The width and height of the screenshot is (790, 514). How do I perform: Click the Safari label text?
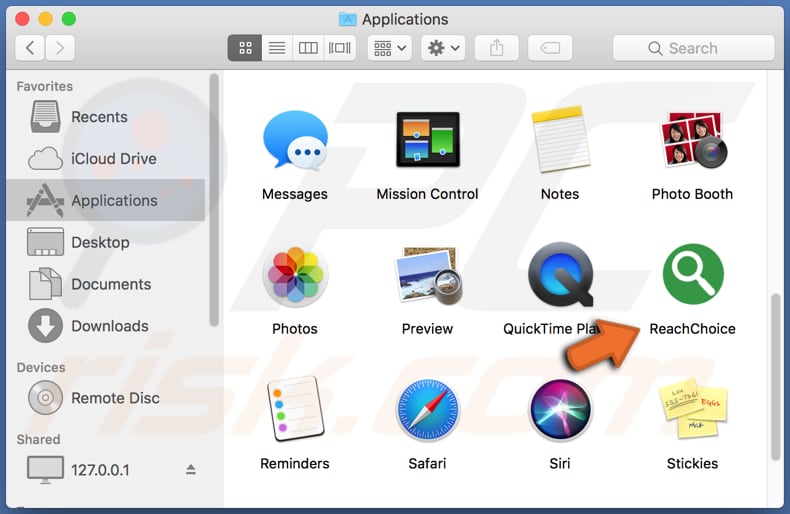coord(427,464)
